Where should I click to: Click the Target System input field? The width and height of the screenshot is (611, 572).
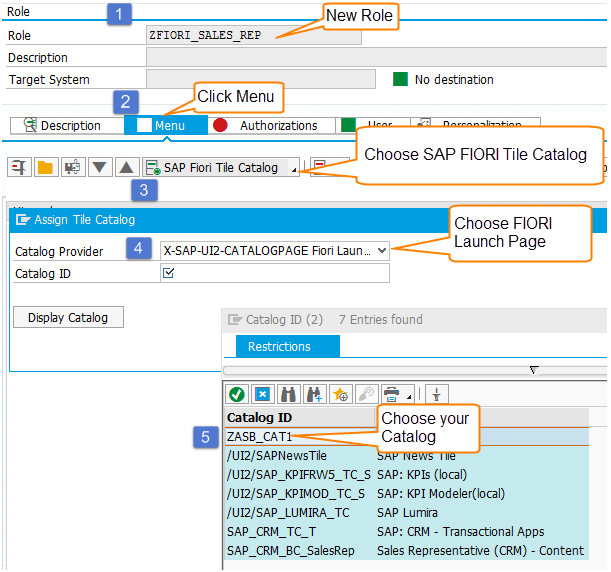[x=261, y=79]
